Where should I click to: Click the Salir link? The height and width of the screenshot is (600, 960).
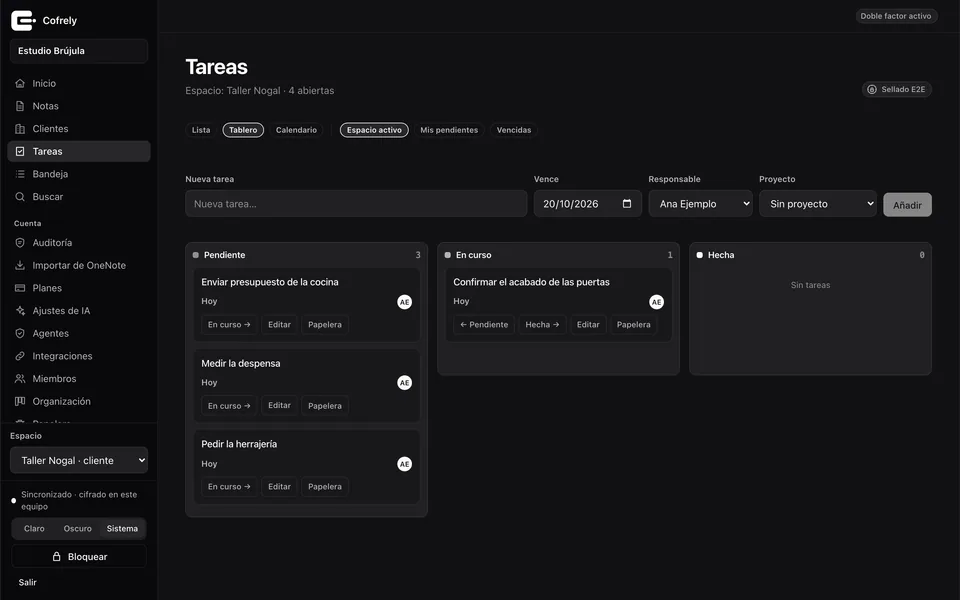pos(28,582)
